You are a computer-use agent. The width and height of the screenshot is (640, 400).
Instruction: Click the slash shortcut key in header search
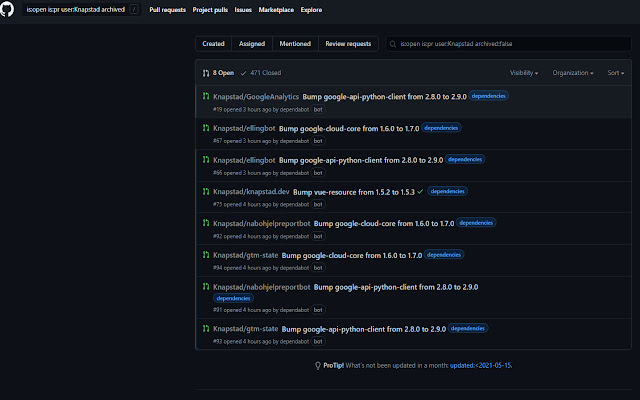tap(134, 9)
